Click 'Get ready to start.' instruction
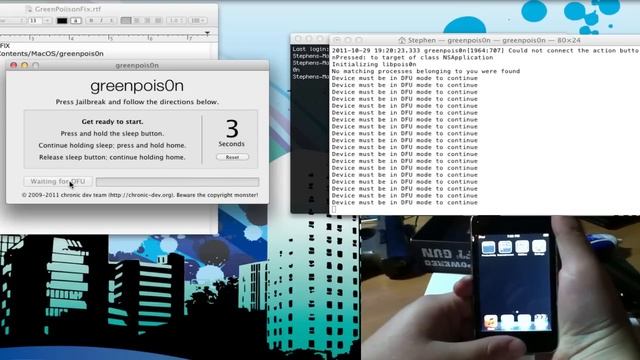Image resolution: width=640 pixels, height=360 pixels. 112,122
